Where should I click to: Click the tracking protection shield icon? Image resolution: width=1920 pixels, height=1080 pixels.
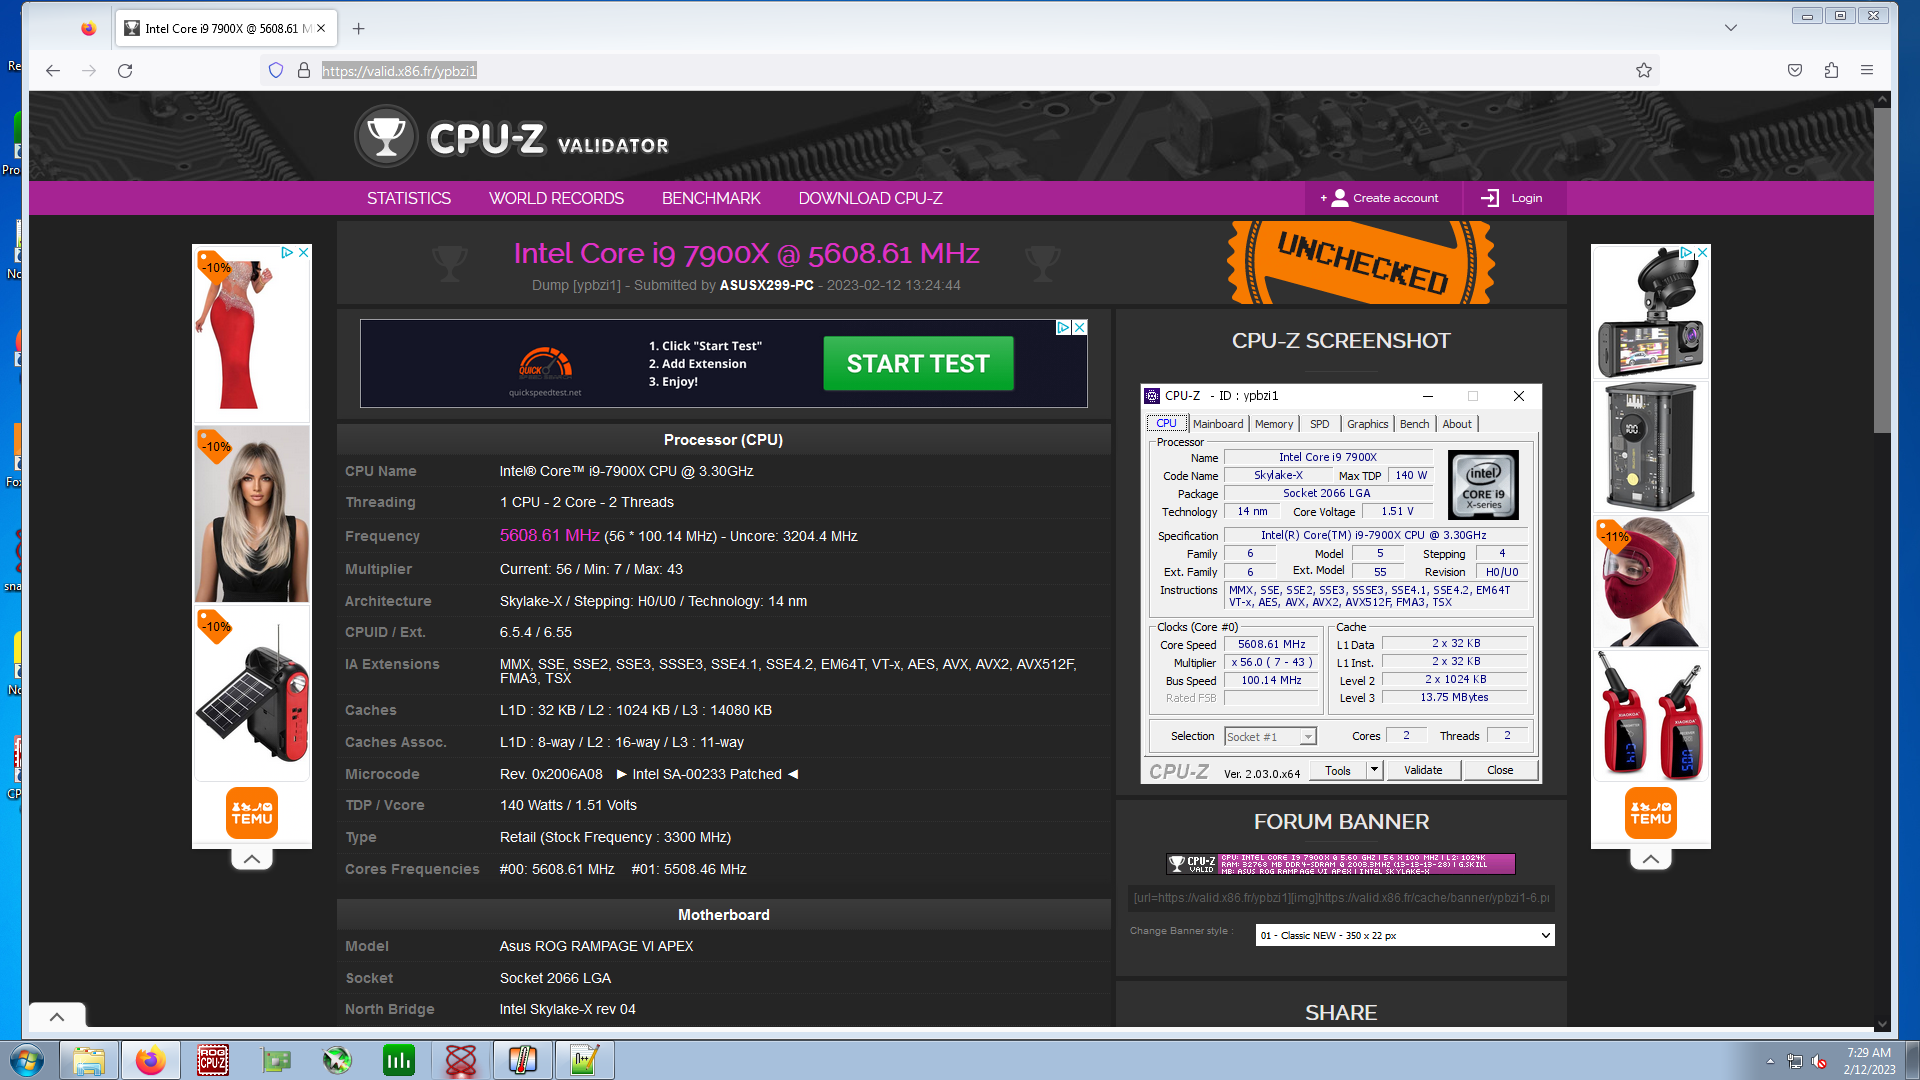click(x=276, y=70)
